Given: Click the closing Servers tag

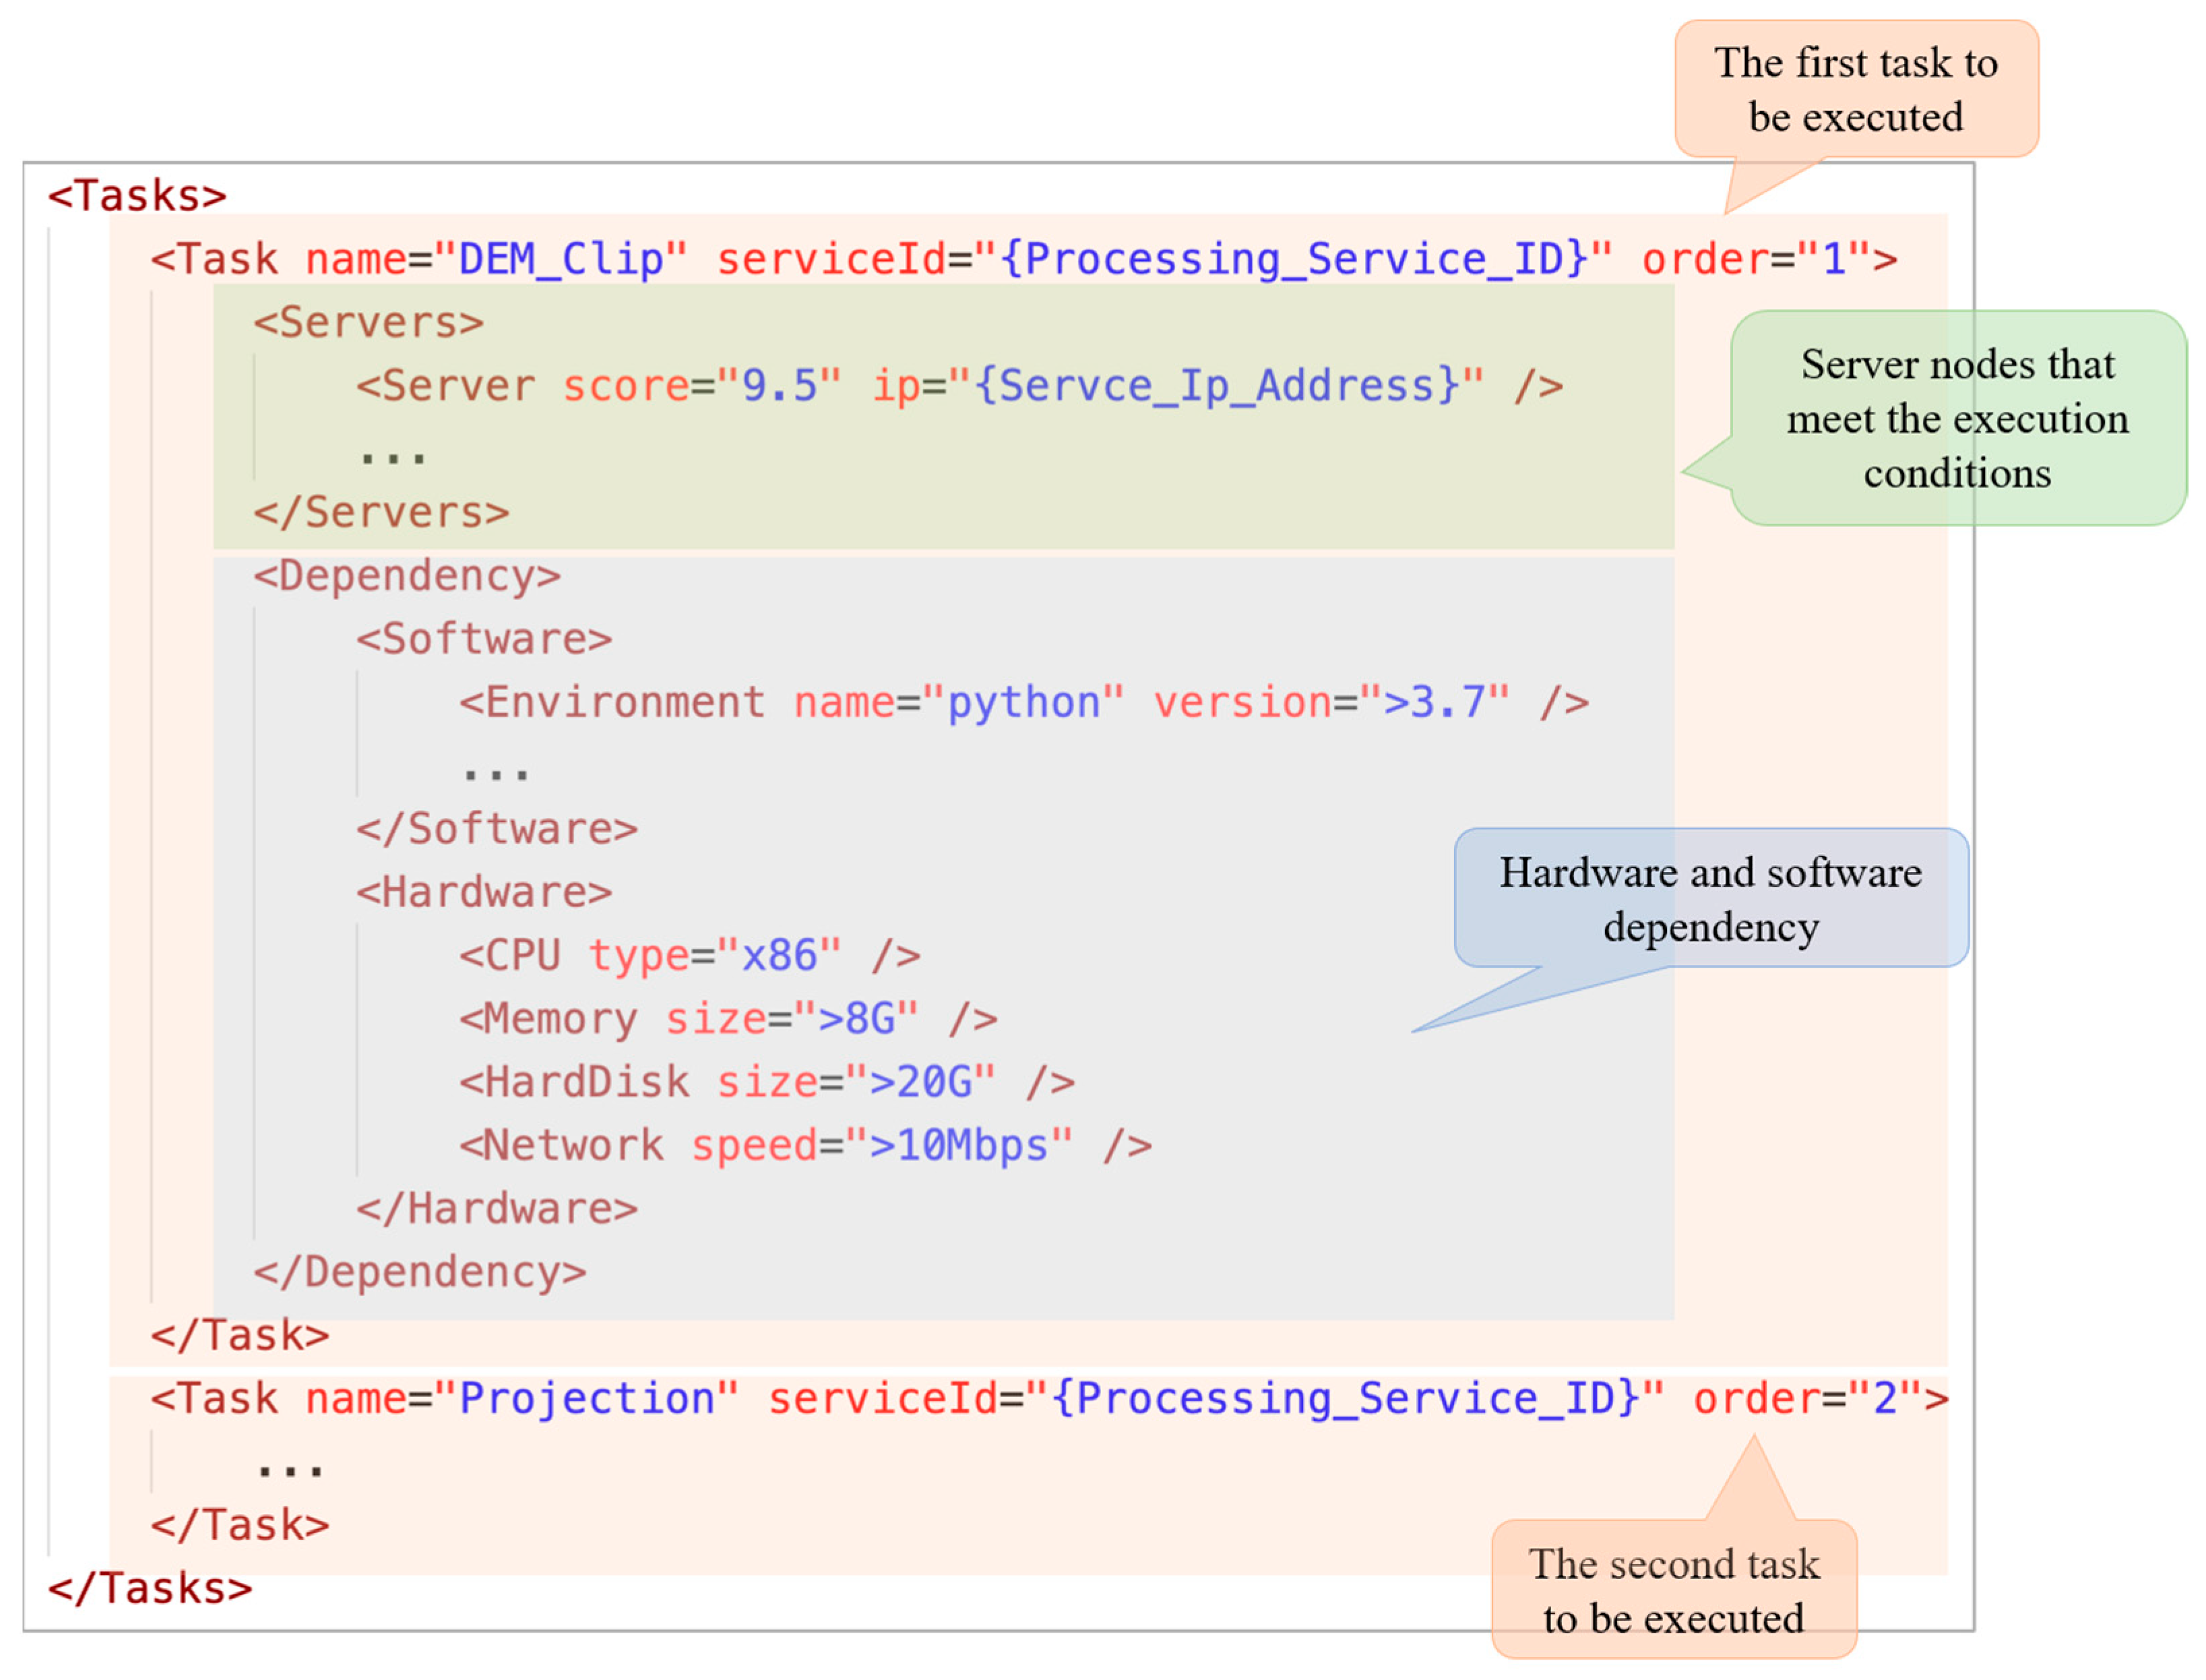Looking at the screenshot, I should pos(381,513).
